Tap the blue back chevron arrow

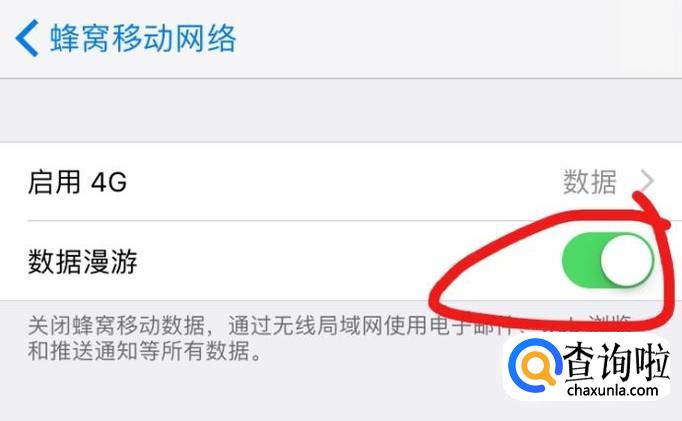(x=27, y=38)
